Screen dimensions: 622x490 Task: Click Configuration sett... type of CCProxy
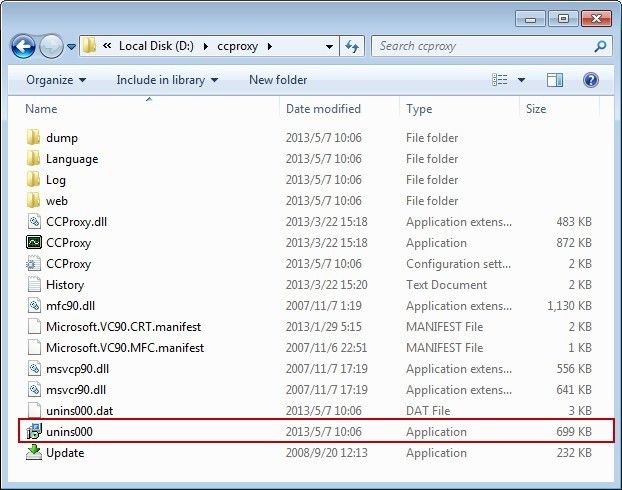click(x=459, y=264)
